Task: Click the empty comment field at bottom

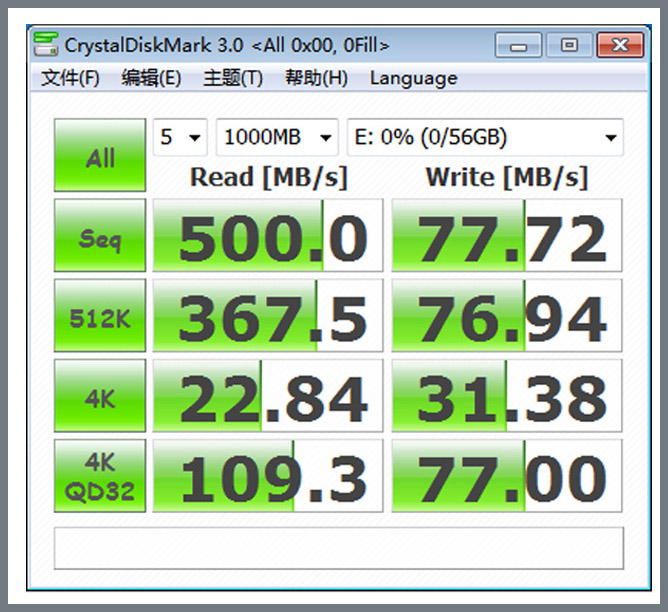Action: coord(339,548)
